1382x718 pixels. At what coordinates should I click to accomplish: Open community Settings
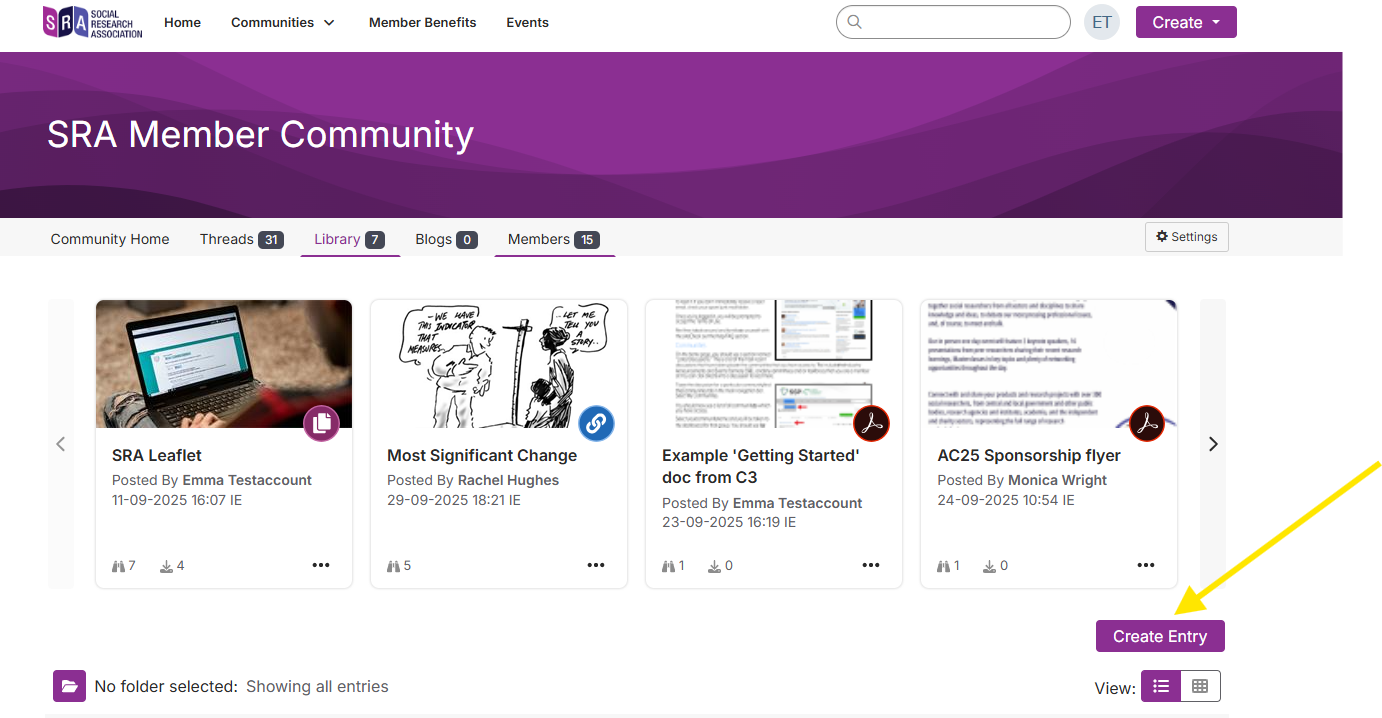click(x=1187, y=237)
